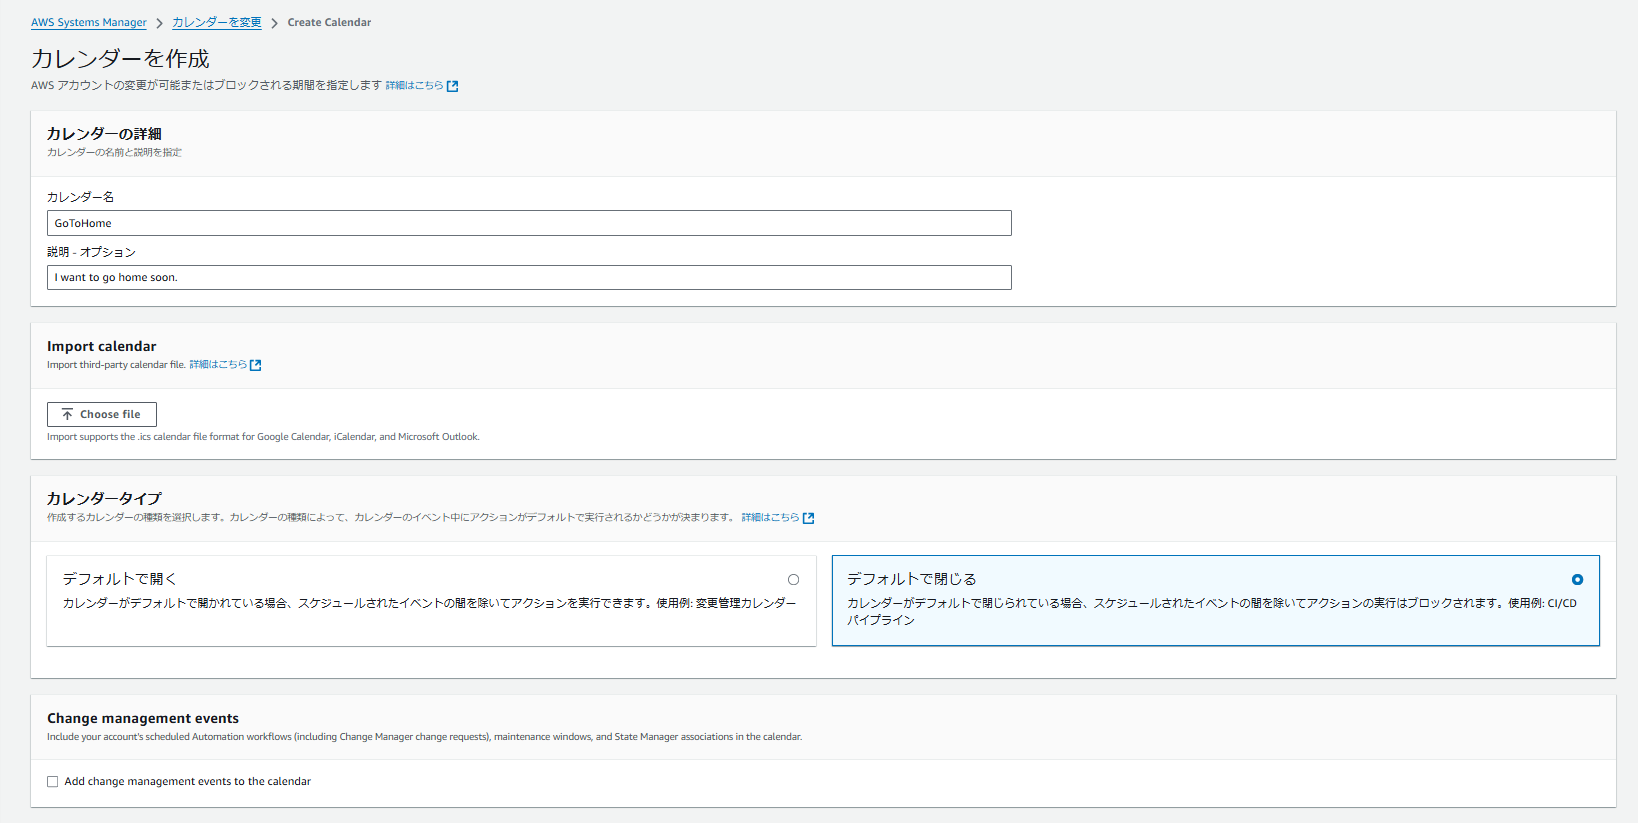Click the 説明 description input field
The width and height of the screenshot is (1638, 823).
529,278
